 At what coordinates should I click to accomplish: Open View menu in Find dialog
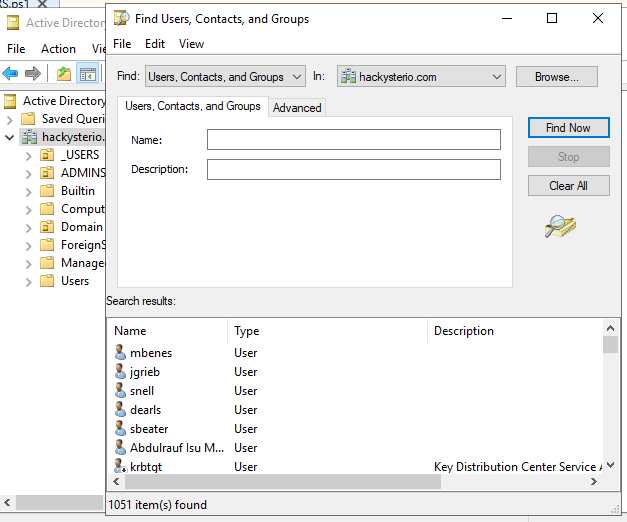pyautogui.click(x=191, y=44)
